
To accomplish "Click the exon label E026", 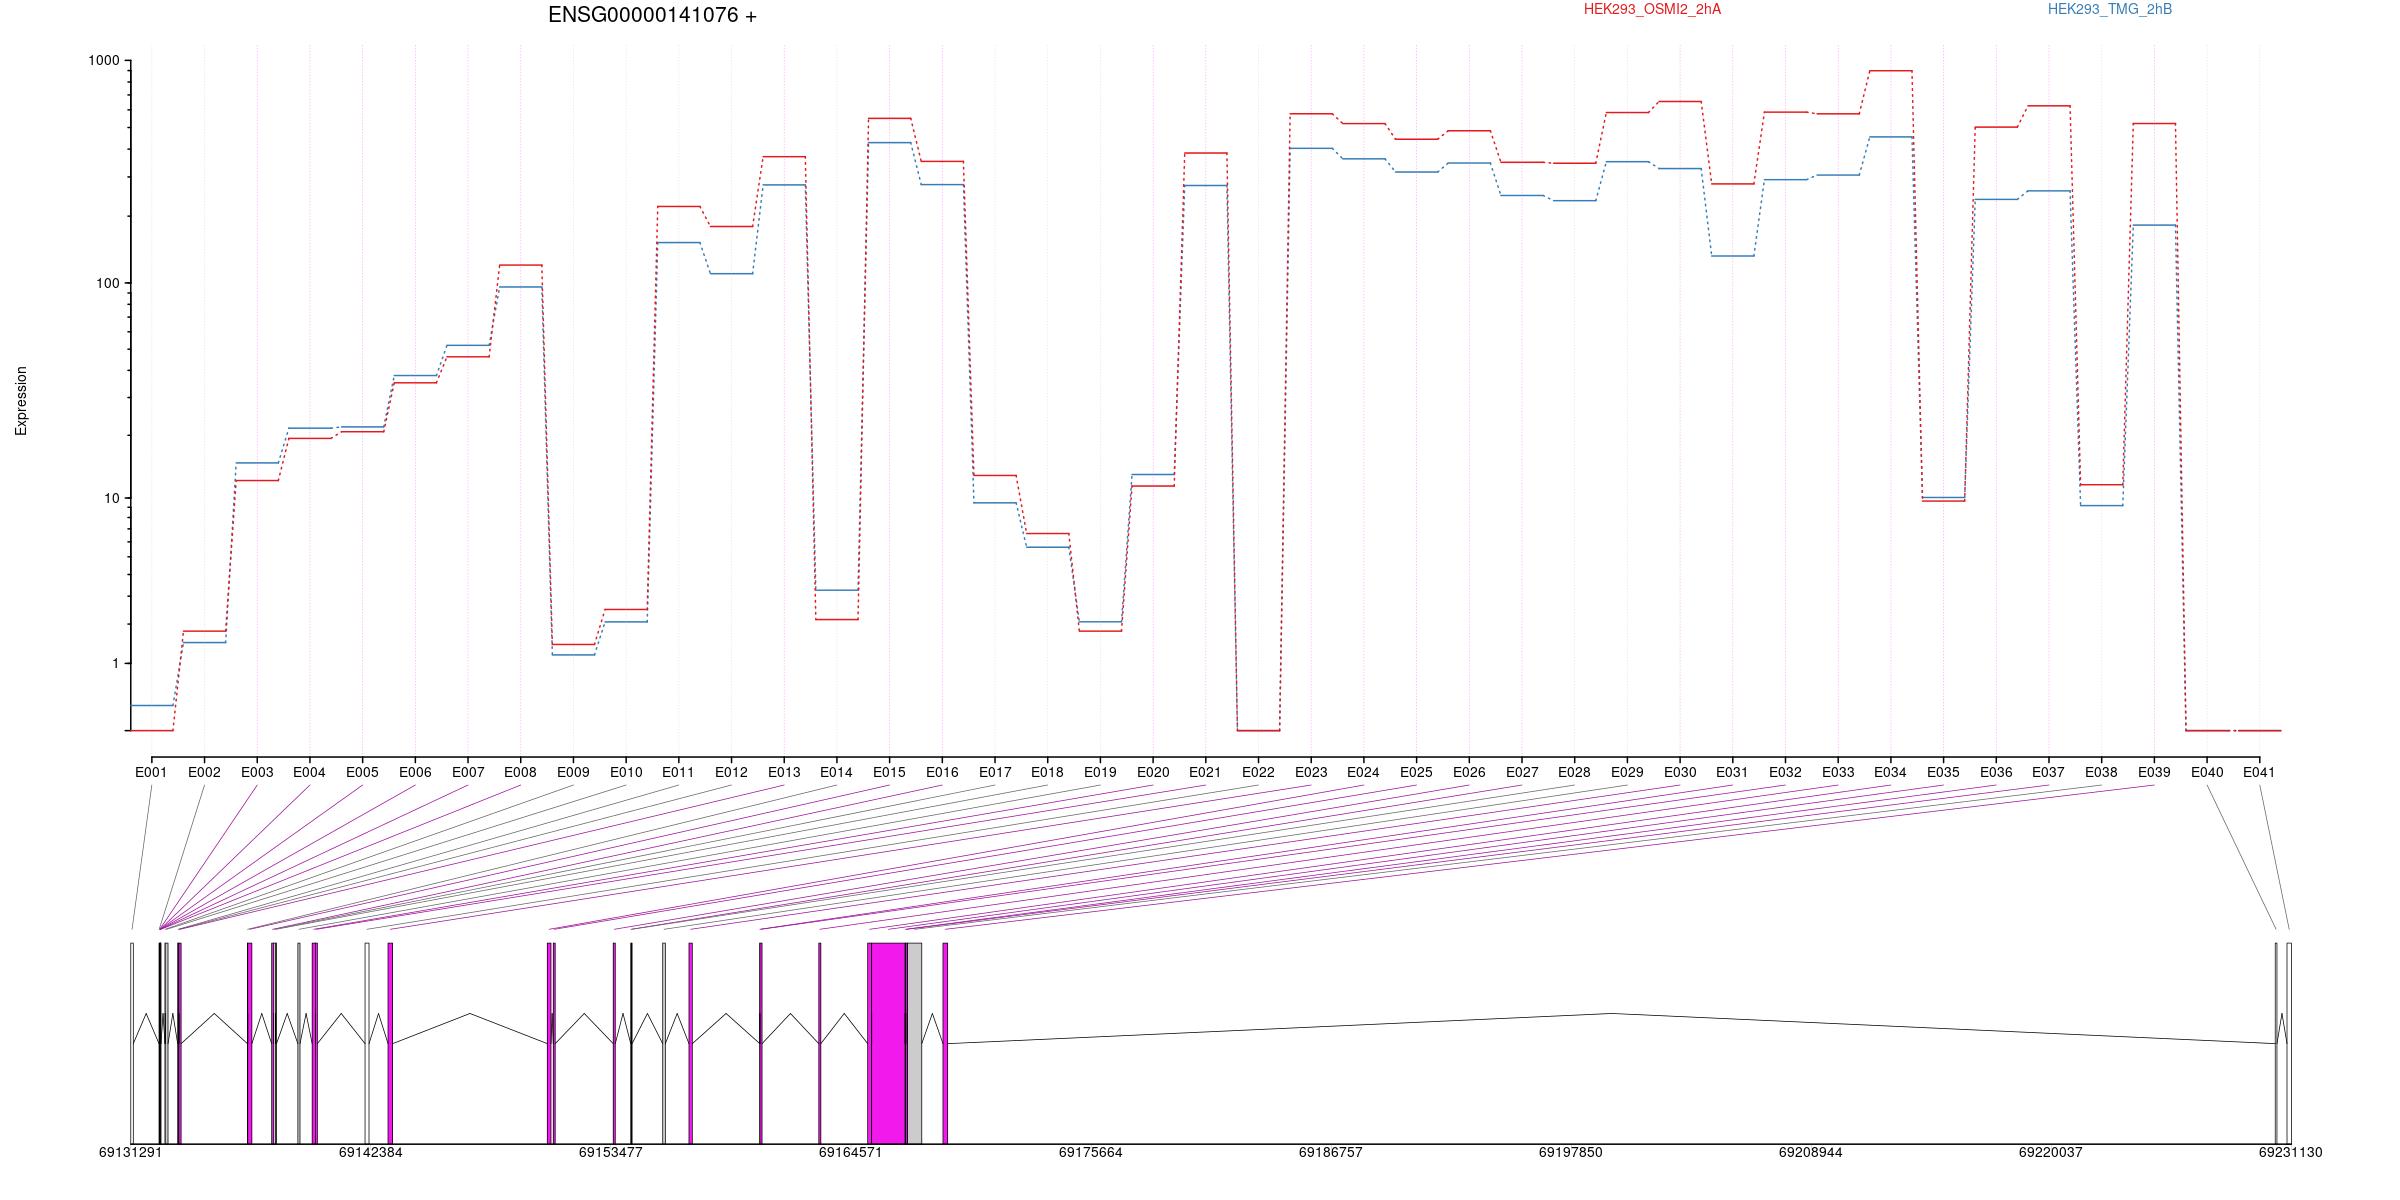I will click(1469, 772).
